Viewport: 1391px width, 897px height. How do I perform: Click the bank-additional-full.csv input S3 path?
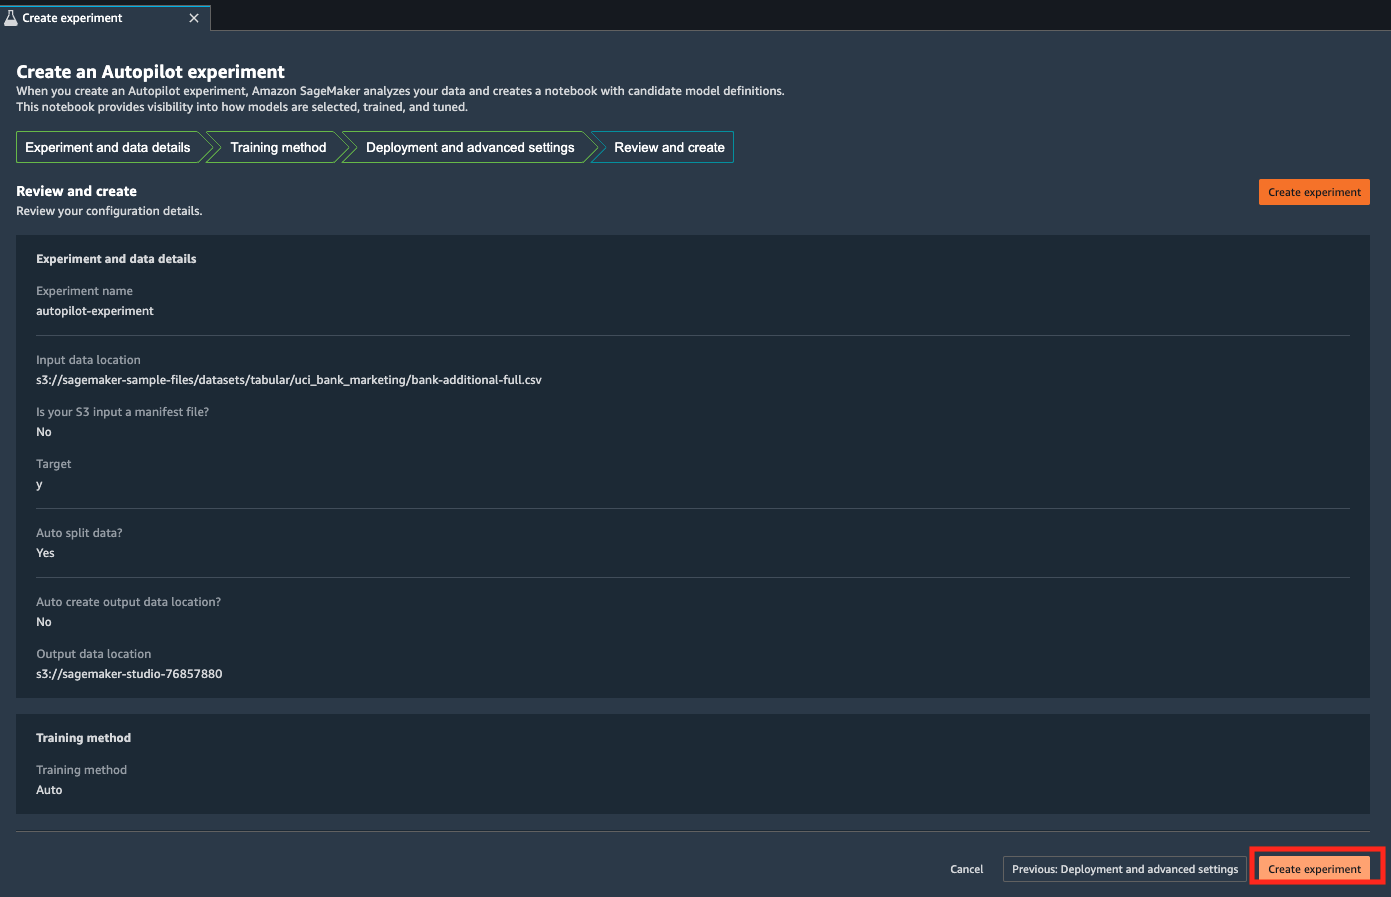(289, 380)
